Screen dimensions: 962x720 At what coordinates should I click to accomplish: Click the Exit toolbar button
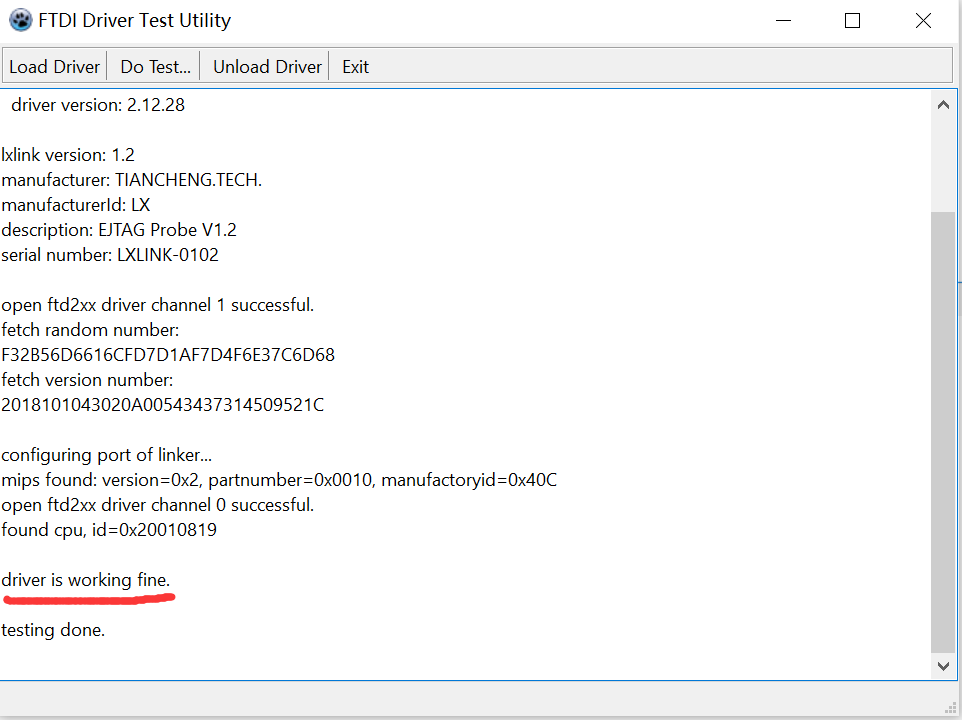(x=355, y=66)
